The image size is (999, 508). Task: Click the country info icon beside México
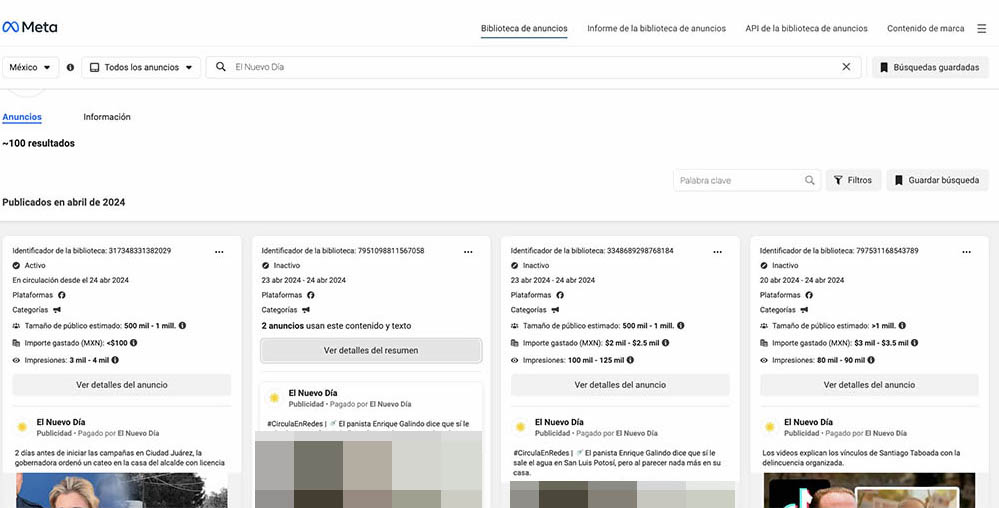(x=70, y=67)
